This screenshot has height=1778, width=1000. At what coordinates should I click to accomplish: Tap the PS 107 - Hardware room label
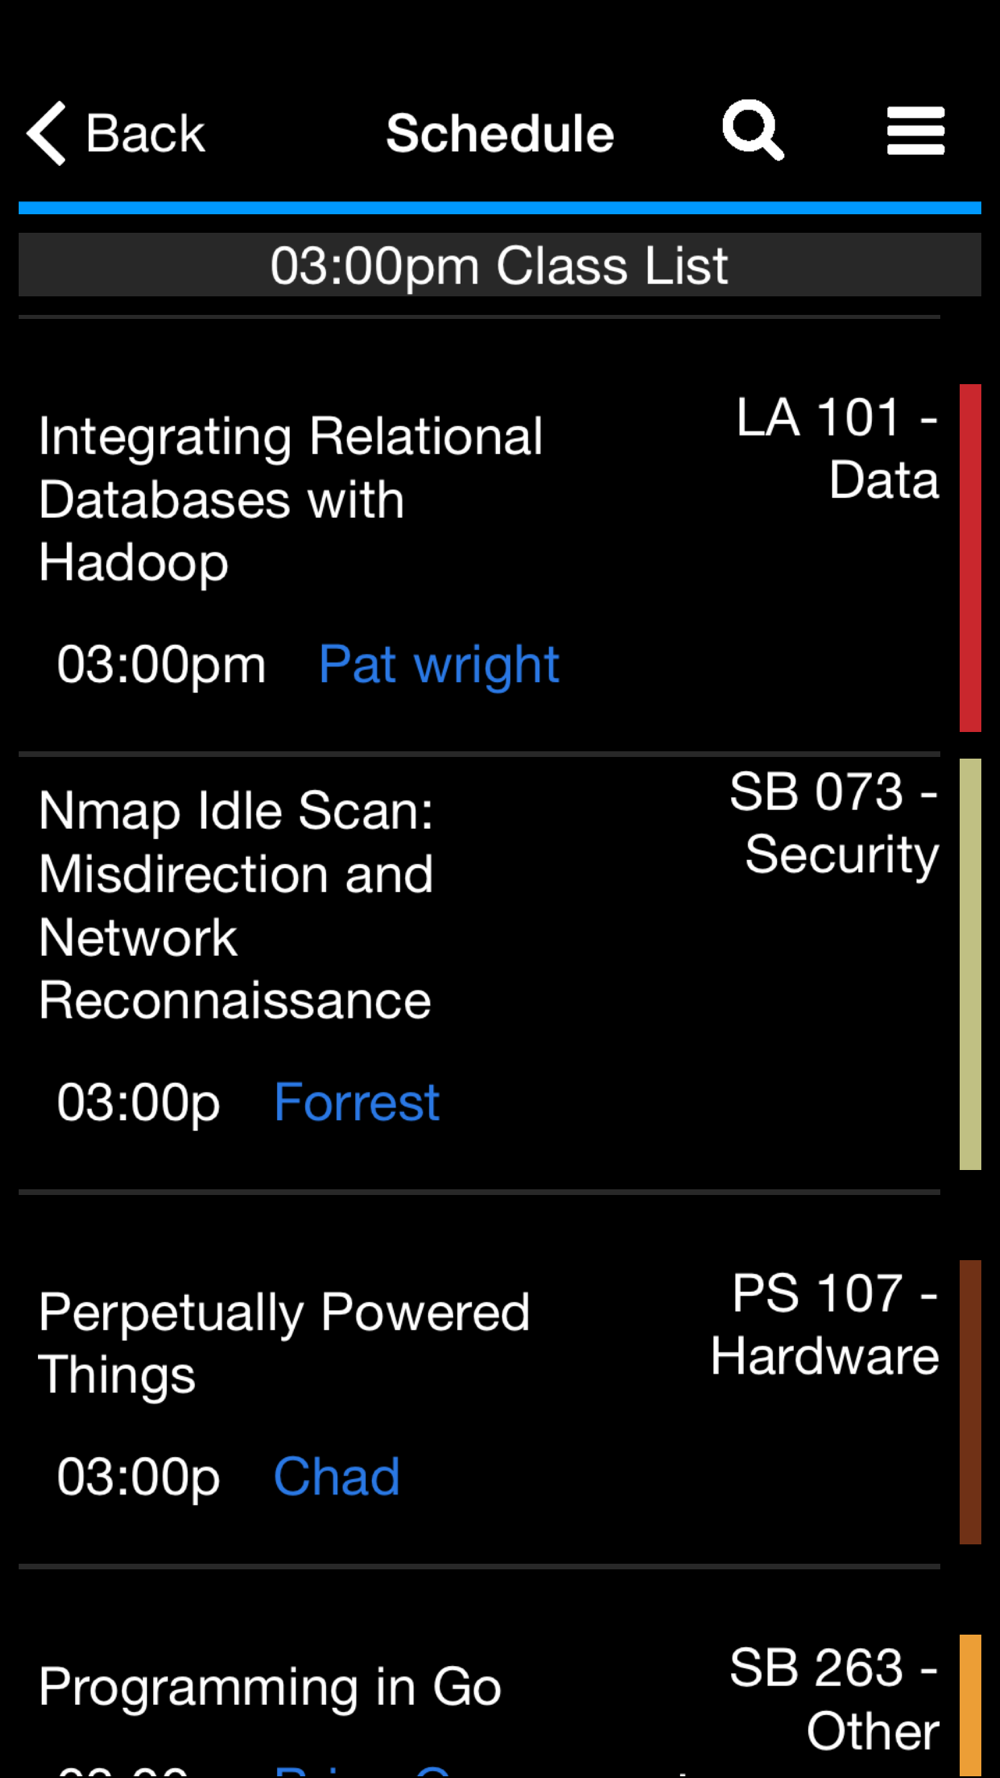pos(825,1324)
